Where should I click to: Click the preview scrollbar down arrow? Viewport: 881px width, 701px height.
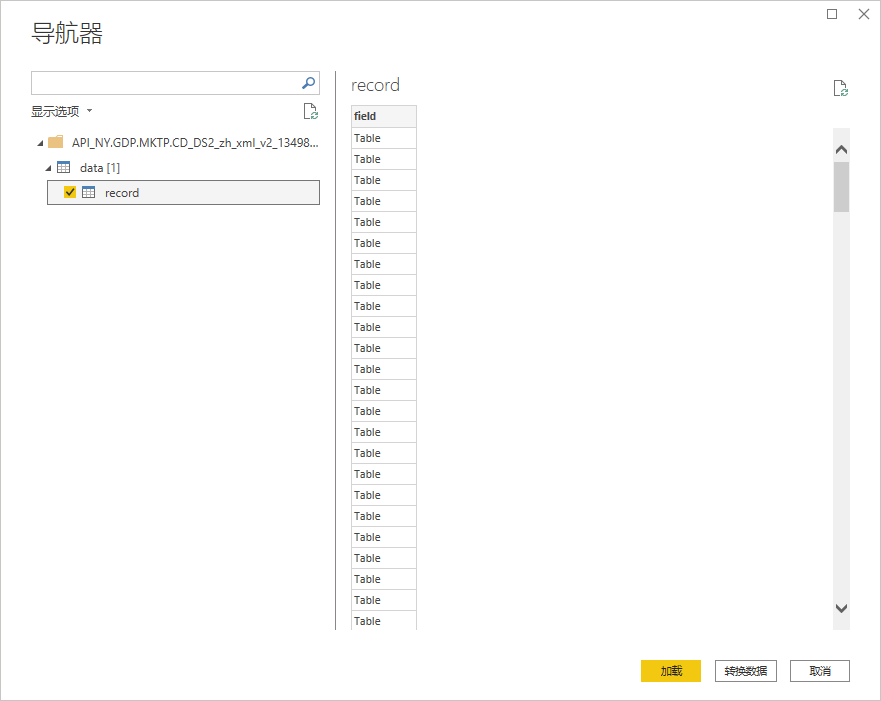[841, 608]
